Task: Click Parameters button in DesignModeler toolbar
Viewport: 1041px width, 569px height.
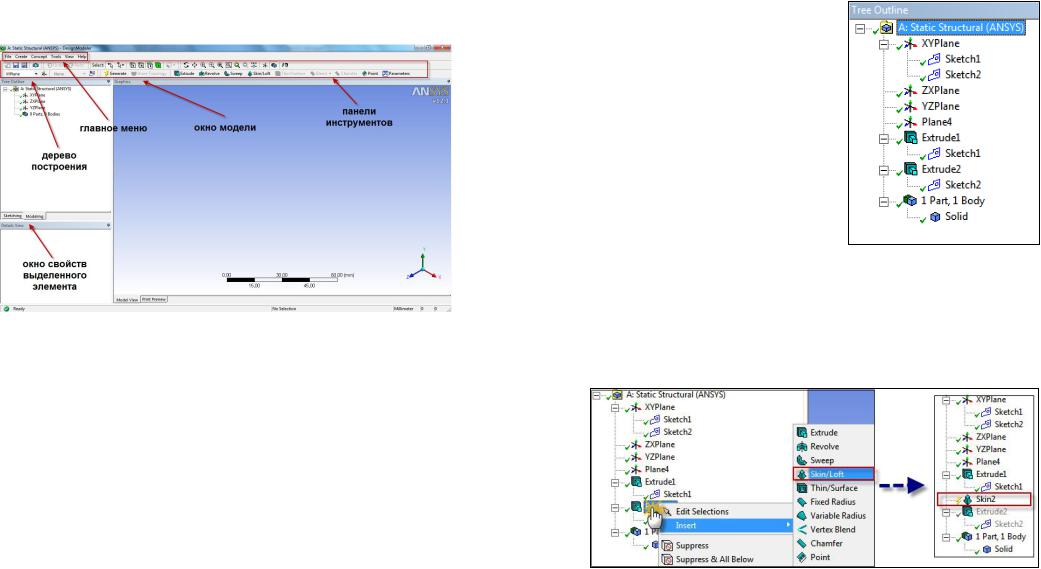Action: (396, 74)
